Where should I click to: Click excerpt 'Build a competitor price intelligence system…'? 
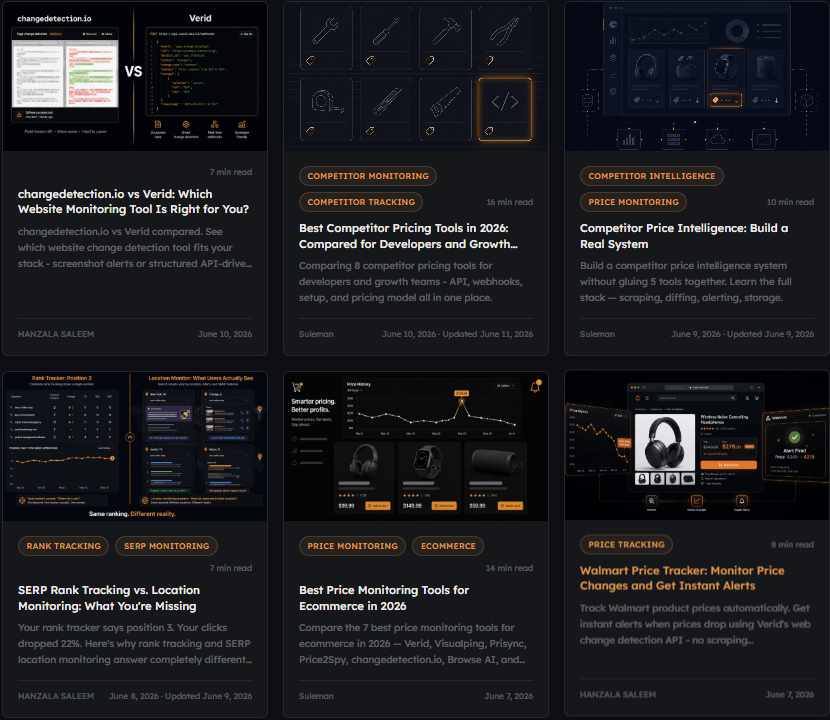[685, 282]
